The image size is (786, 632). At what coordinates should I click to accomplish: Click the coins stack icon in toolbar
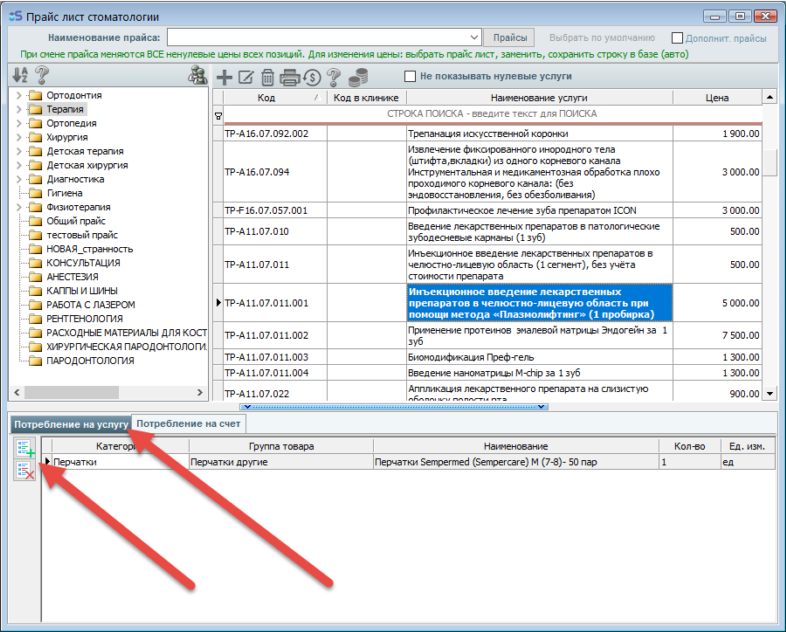click(x=358, y=77)
